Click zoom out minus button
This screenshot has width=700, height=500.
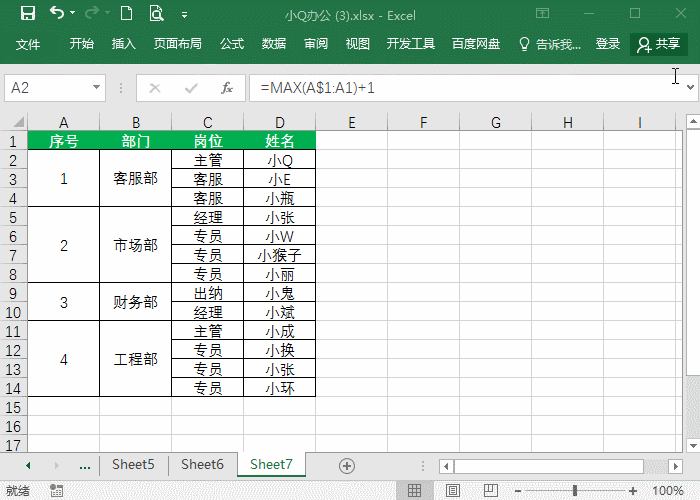pos(517,491)
